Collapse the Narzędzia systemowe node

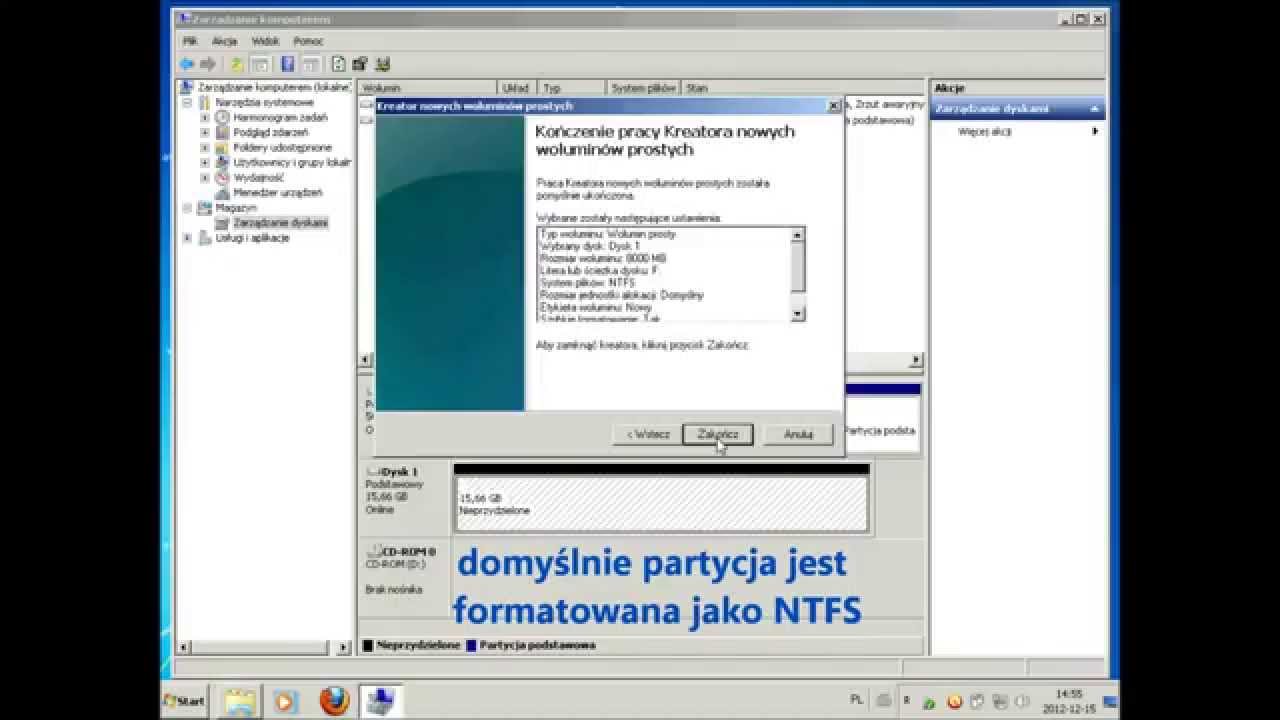187,102
